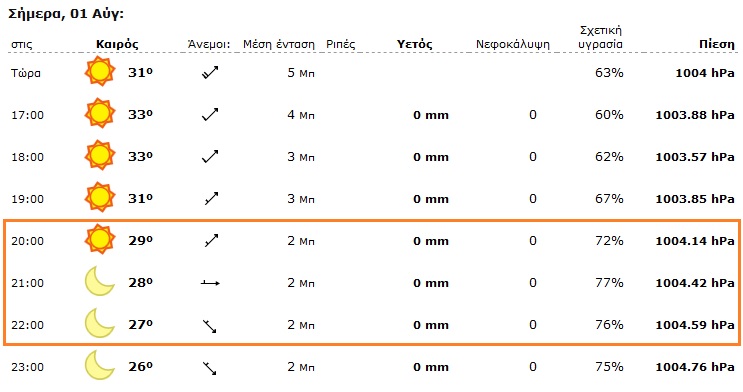Screen dimensions: 743x392
Task: Click the moon icon at 23:00
Action: tap(100, 365)
